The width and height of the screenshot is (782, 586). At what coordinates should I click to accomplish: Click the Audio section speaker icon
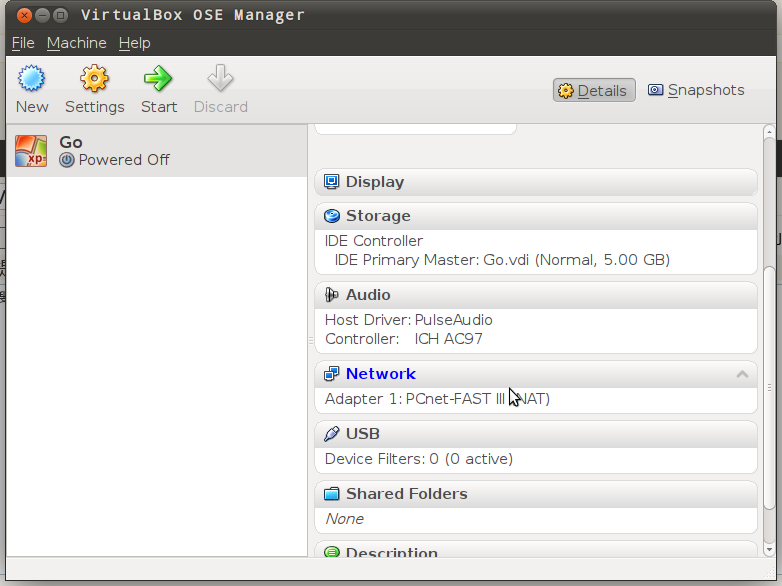(332, 295)
